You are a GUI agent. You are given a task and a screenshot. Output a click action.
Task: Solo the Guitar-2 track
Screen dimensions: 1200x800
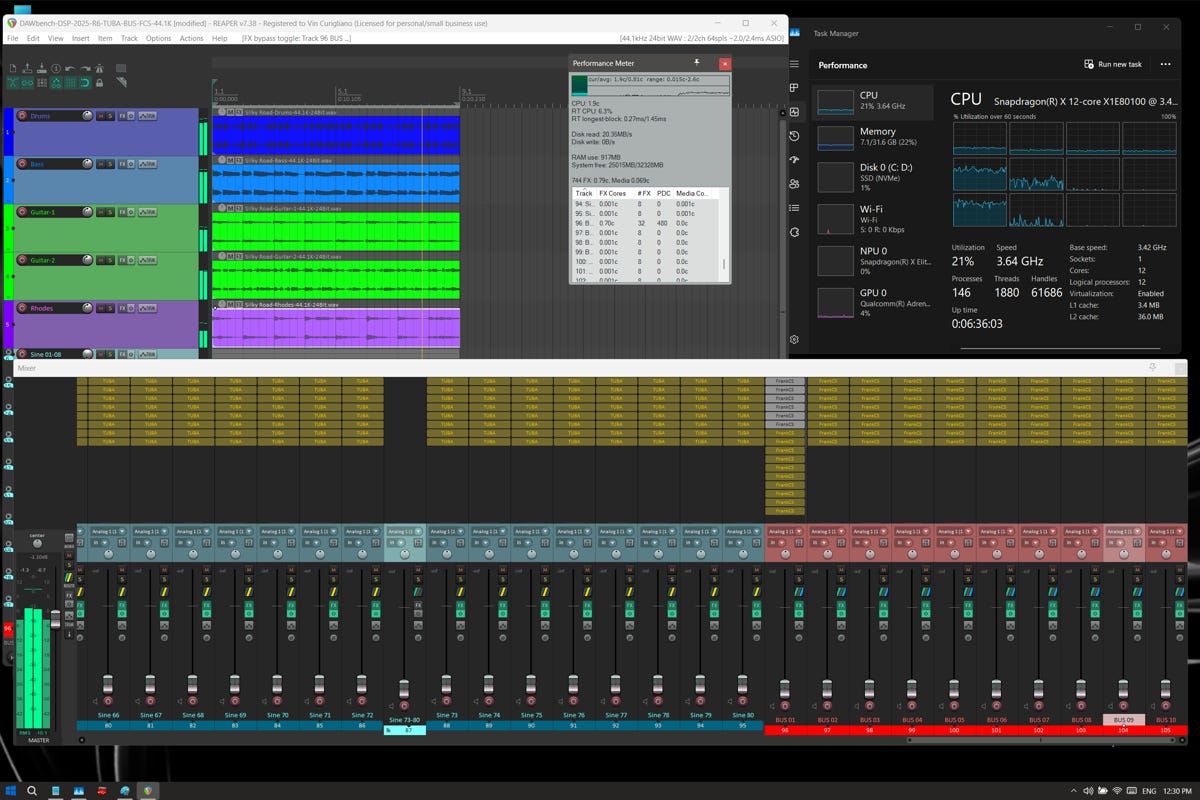(109, 260)
